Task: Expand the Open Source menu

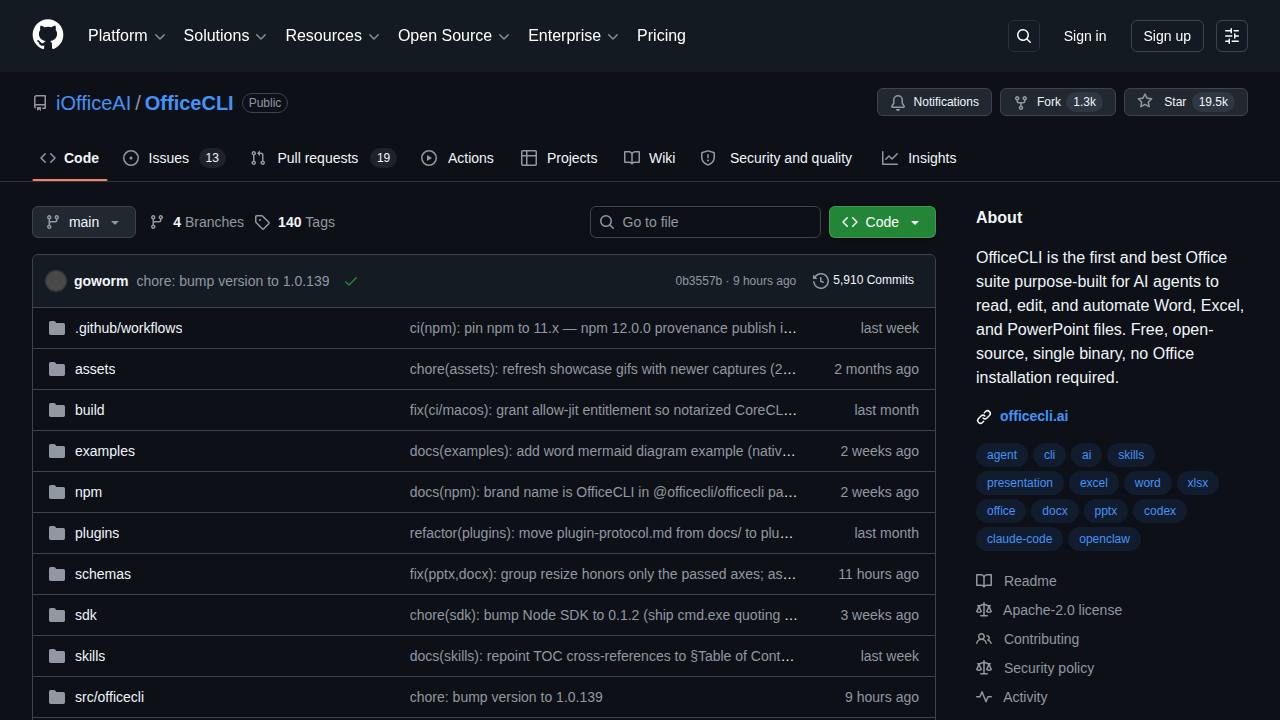Action: 454,36
